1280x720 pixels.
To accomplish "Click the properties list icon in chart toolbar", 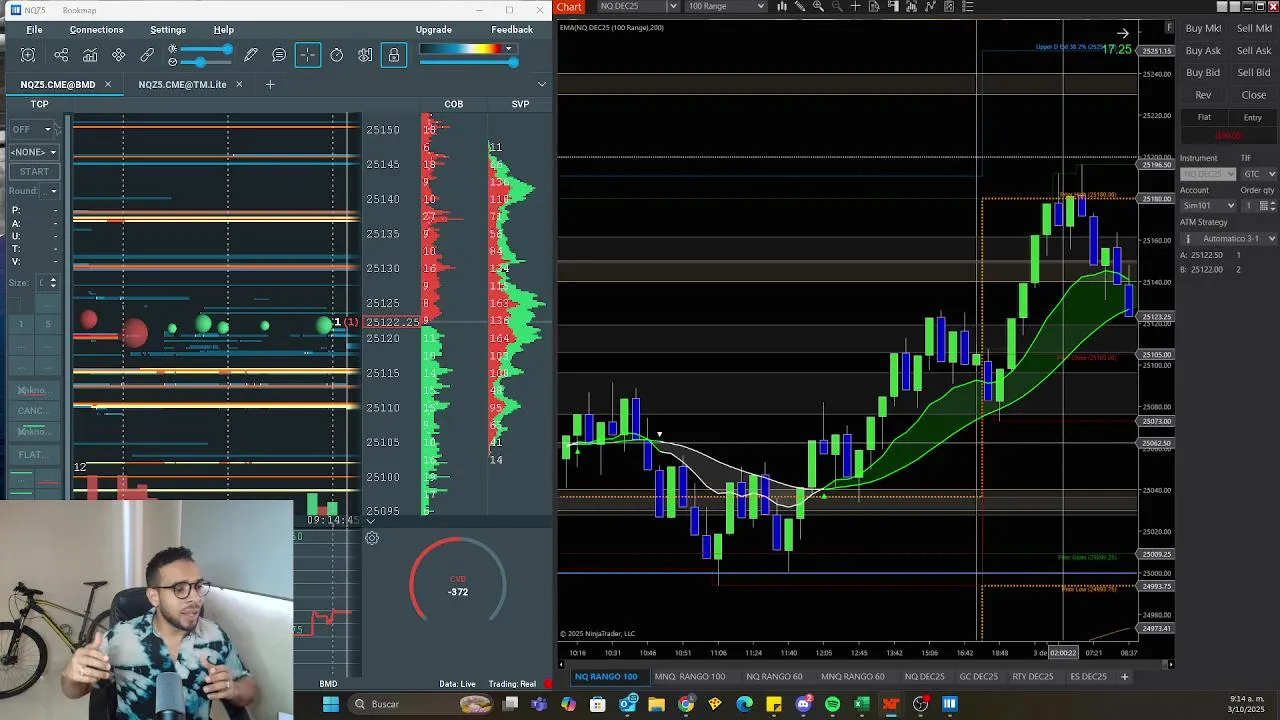I will (x=968, y=6).
